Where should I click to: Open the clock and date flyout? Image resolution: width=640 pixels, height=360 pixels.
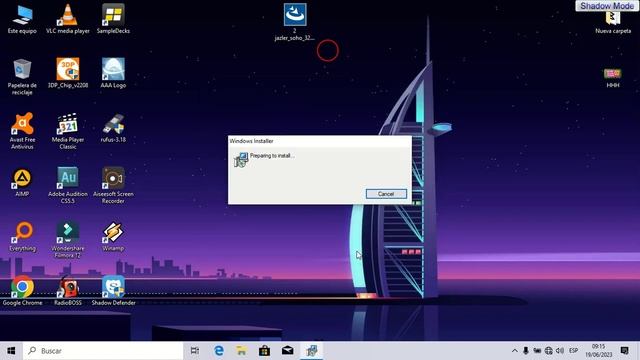point(598,351)
